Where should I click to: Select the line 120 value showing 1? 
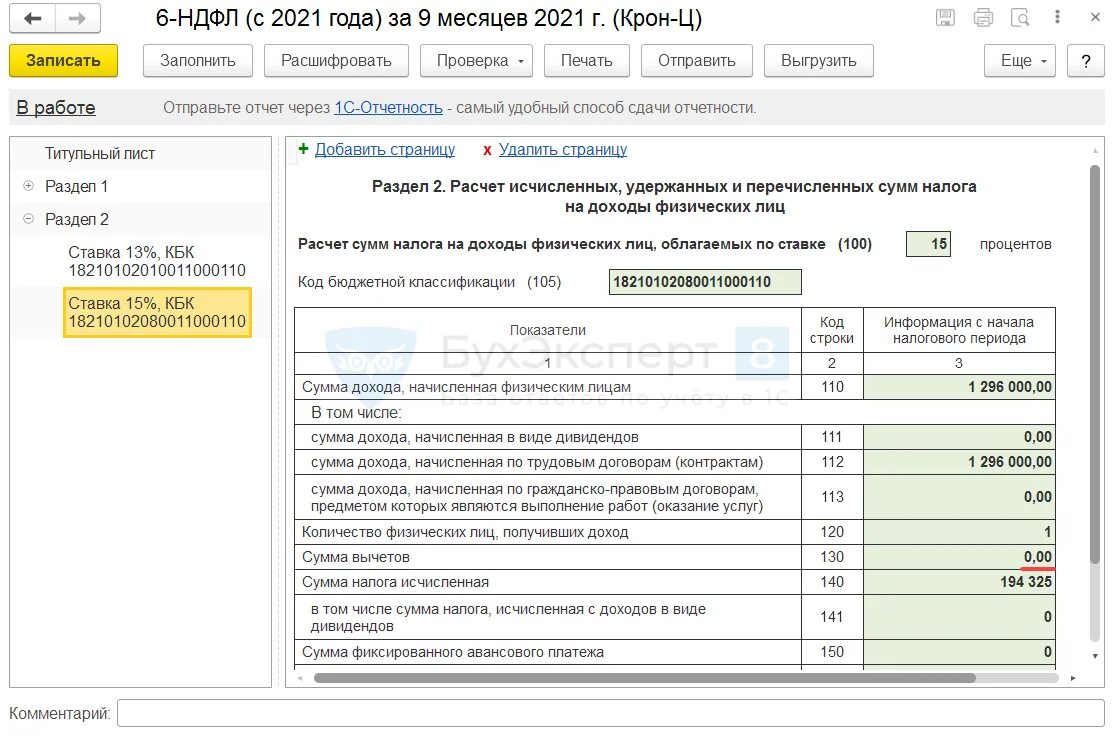point(959,532)
